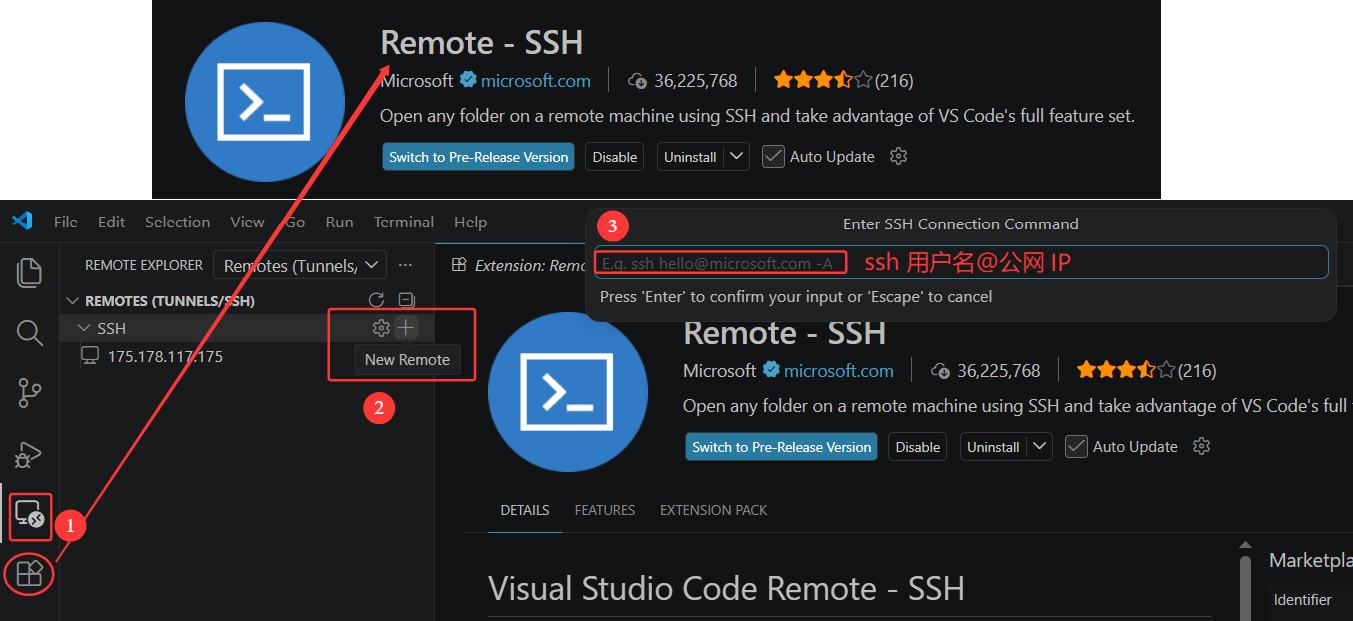Open the Extensions view in activity bar
Image resolution: width=1353 pixels, height=621 pixels.
coord(30,574)
